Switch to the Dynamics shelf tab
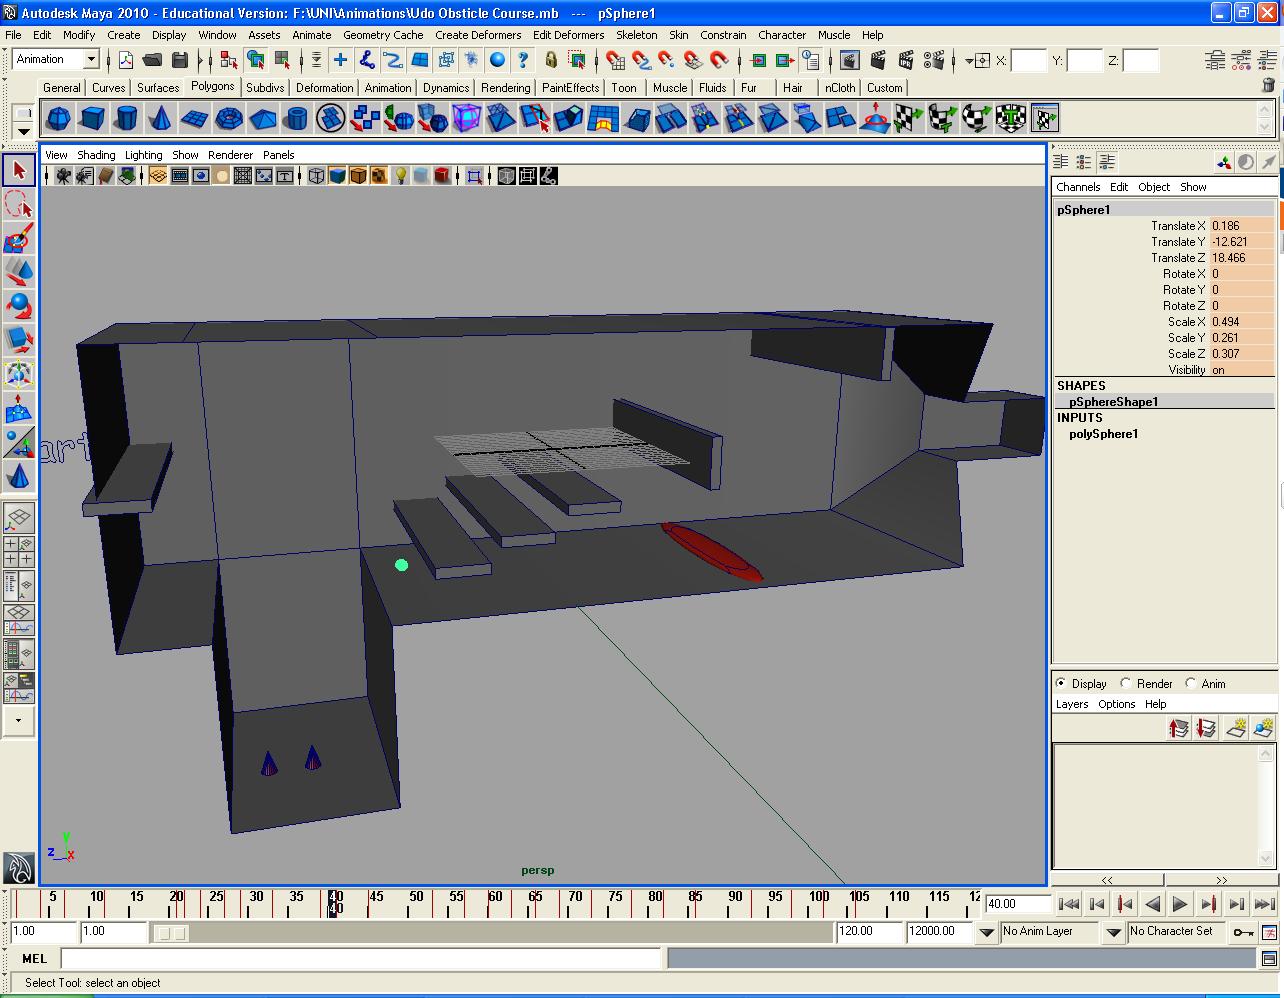Image resolution: width=1284 pixels, height=998 pixels. [x=446, y=87]
